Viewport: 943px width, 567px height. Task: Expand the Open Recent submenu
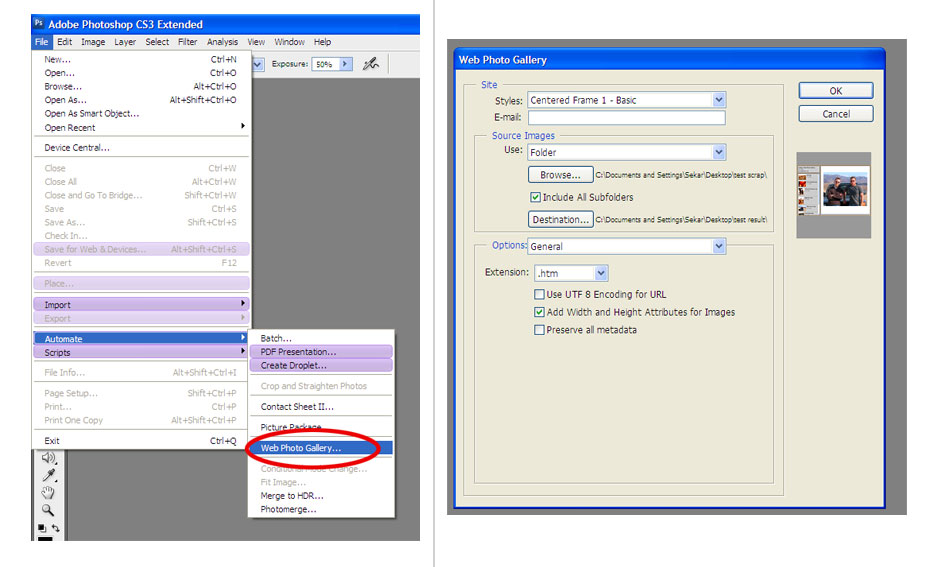pos(141,127)
